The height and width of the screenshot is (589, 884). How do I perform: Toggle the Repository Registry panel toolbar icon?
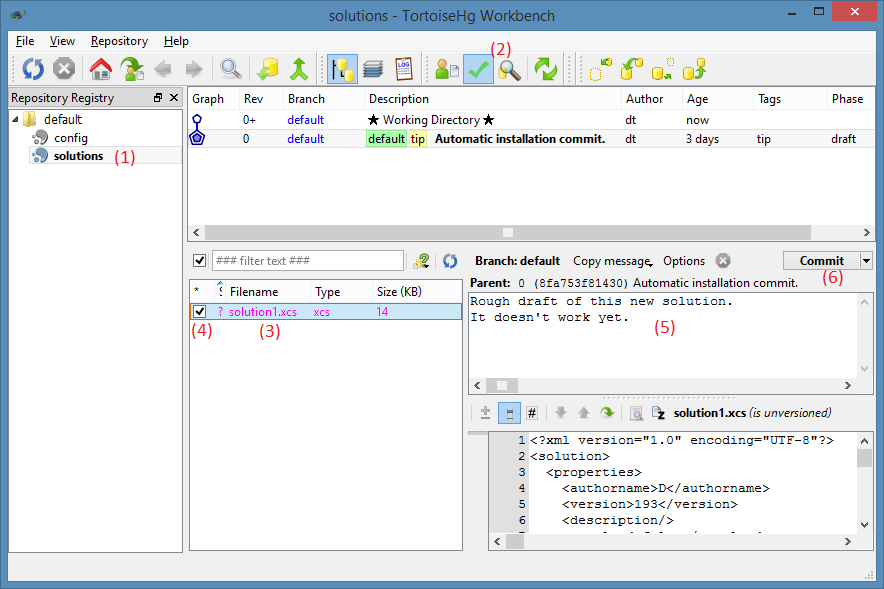pos(343,69)
